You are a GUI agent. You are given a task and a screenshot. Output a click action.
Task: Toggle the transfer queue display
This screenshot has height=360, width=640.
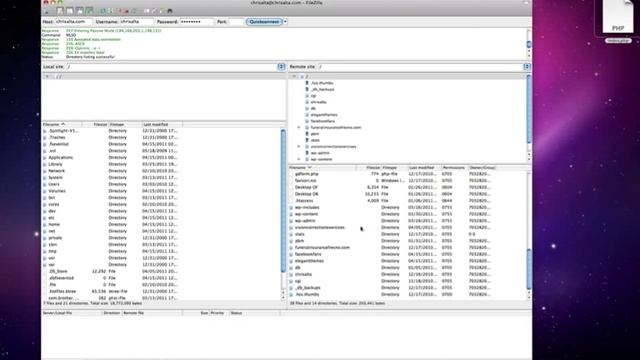click(x=89, y=11)
